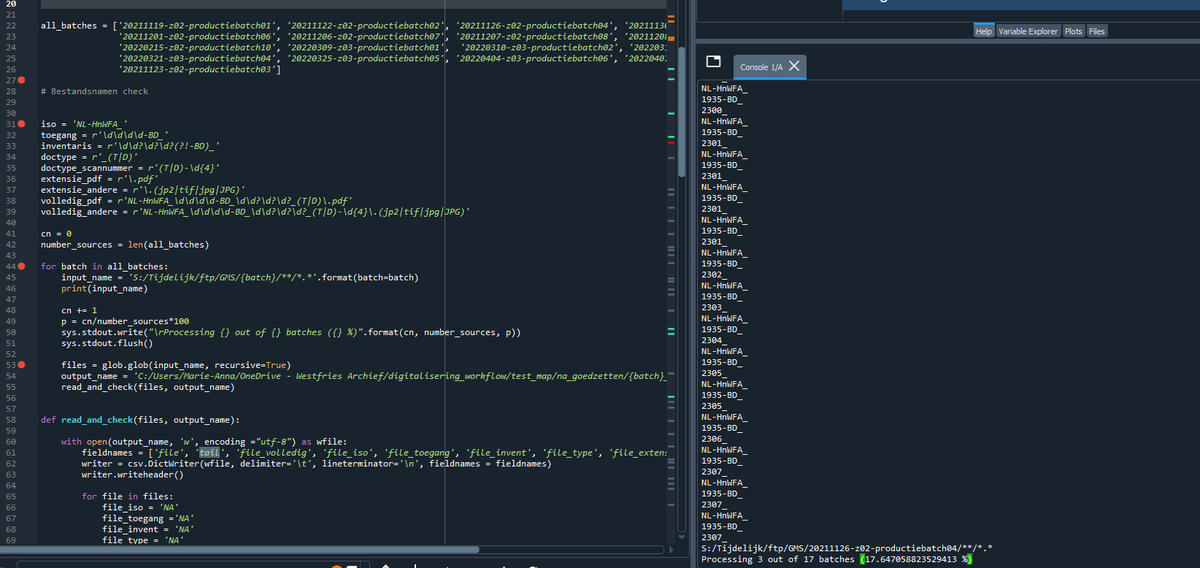Toggle the breakpoint on line 44

[21, 266]
